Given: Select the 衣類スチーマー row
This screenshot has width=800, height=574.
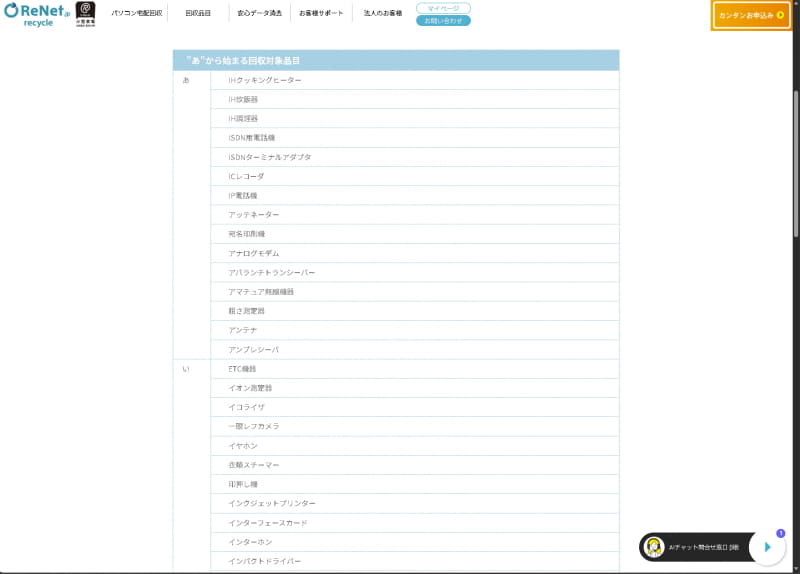Looking at the screenshot, I should pyautogui.click(x=415, y=465).
